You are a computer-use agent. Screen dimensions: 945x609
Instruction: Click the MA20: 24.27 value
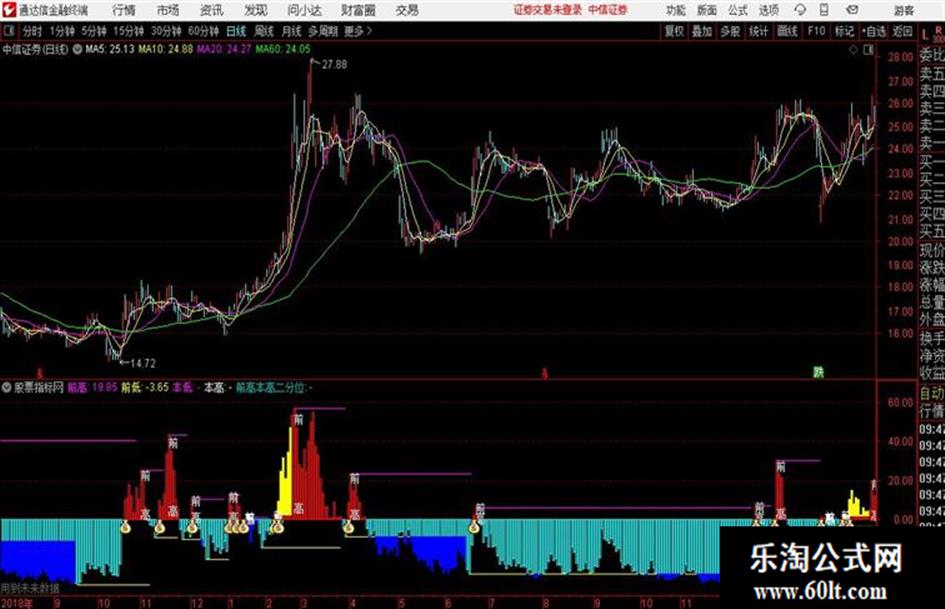224,49
